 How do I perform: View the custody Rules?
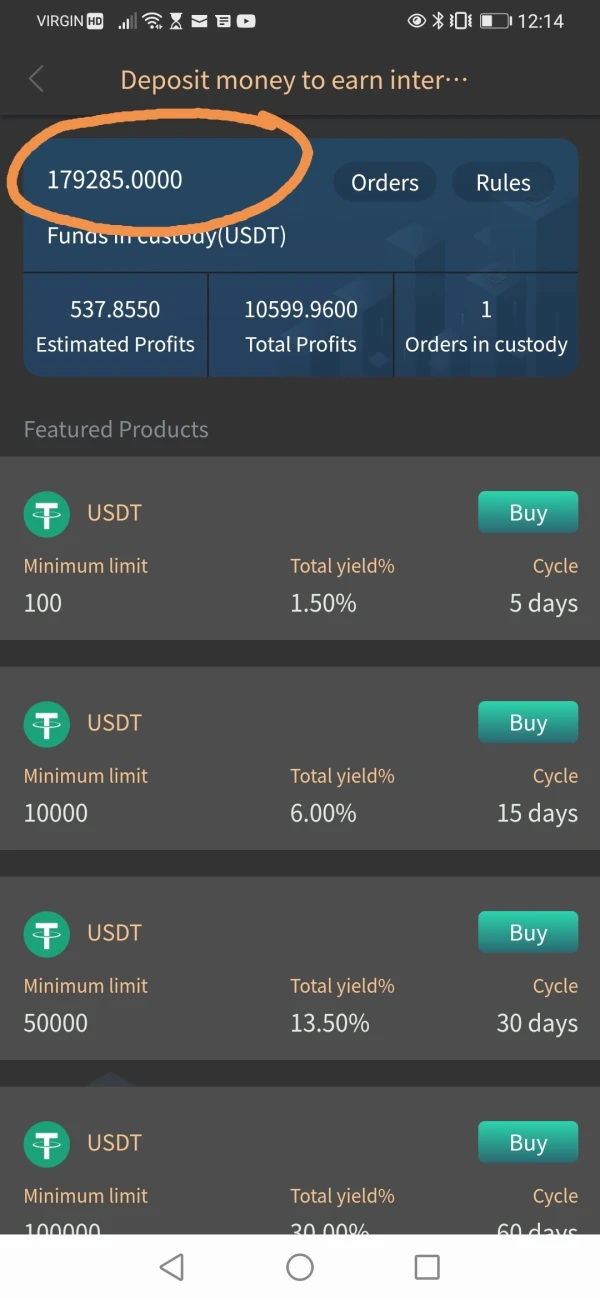click(x=502, y=183)
